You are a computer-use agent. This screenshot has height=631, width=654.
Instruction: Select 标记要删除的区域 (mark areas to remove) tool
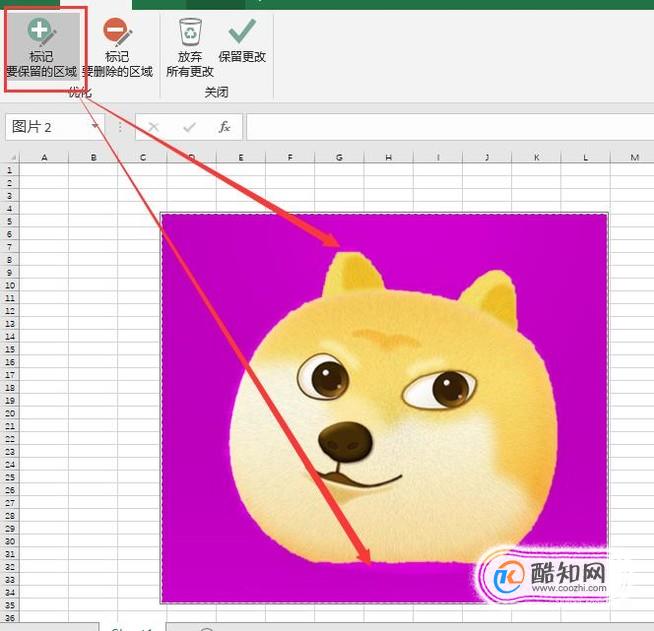[x=117, y=47]
